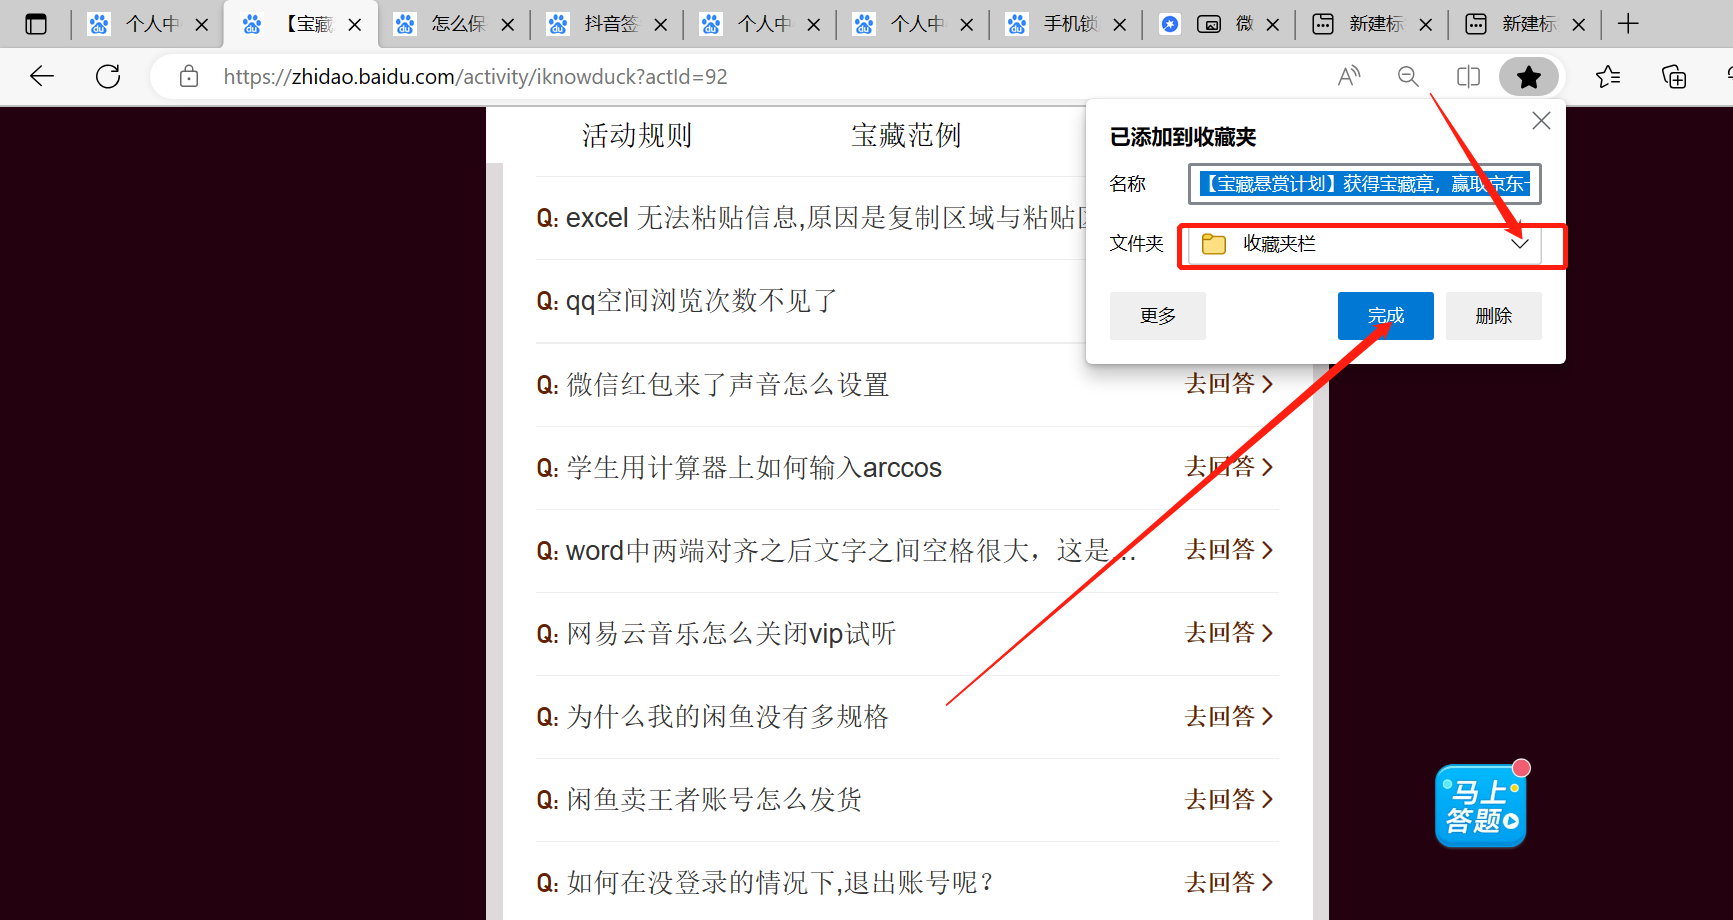The width and height of the screenshot is (1733, 920).
Task: Open the Collections icon
Action: tap(1674, 76)
